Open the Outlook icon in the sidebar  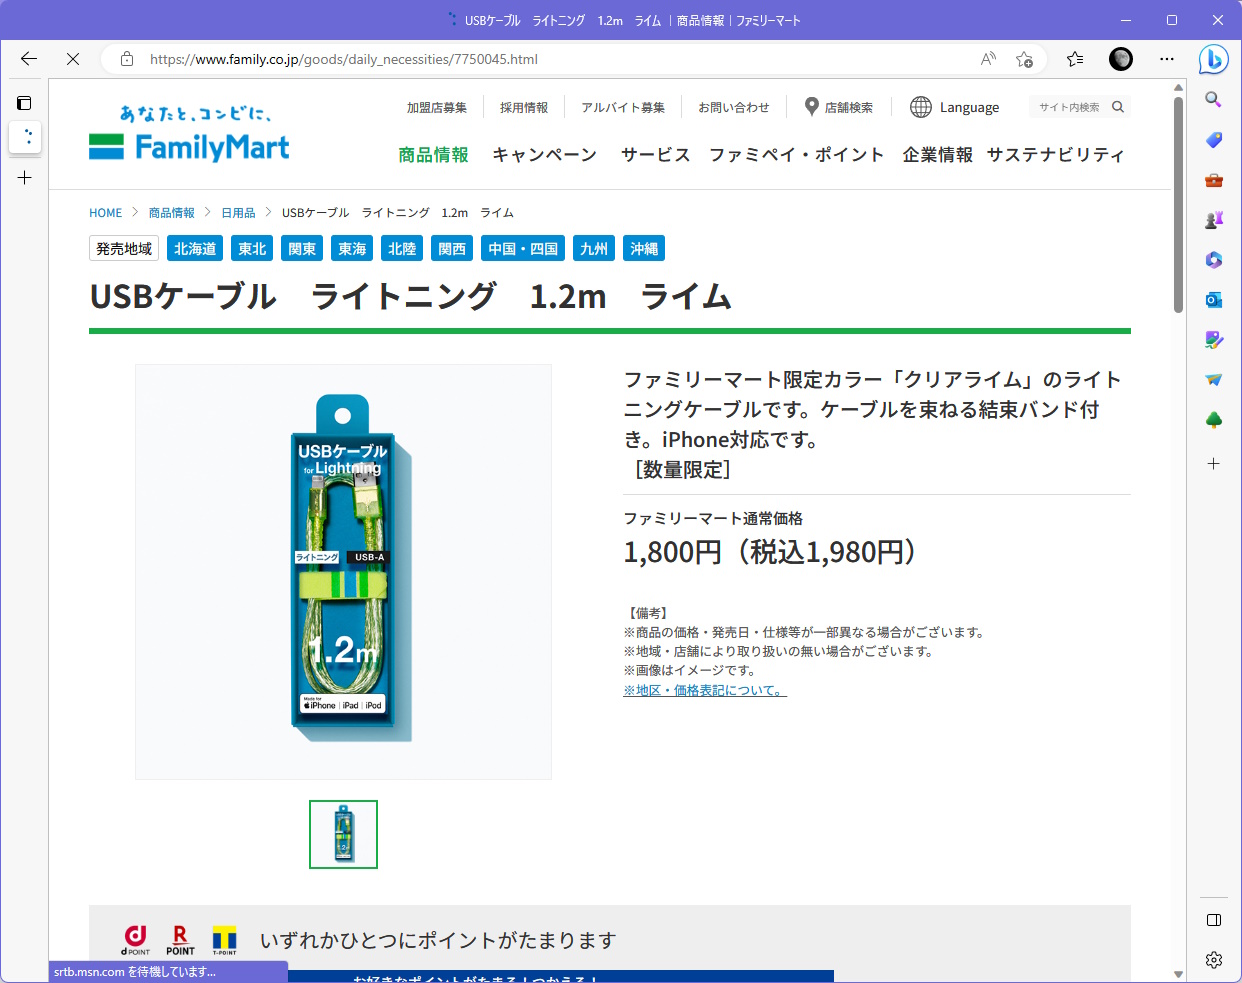click(x=1213, y=299)
